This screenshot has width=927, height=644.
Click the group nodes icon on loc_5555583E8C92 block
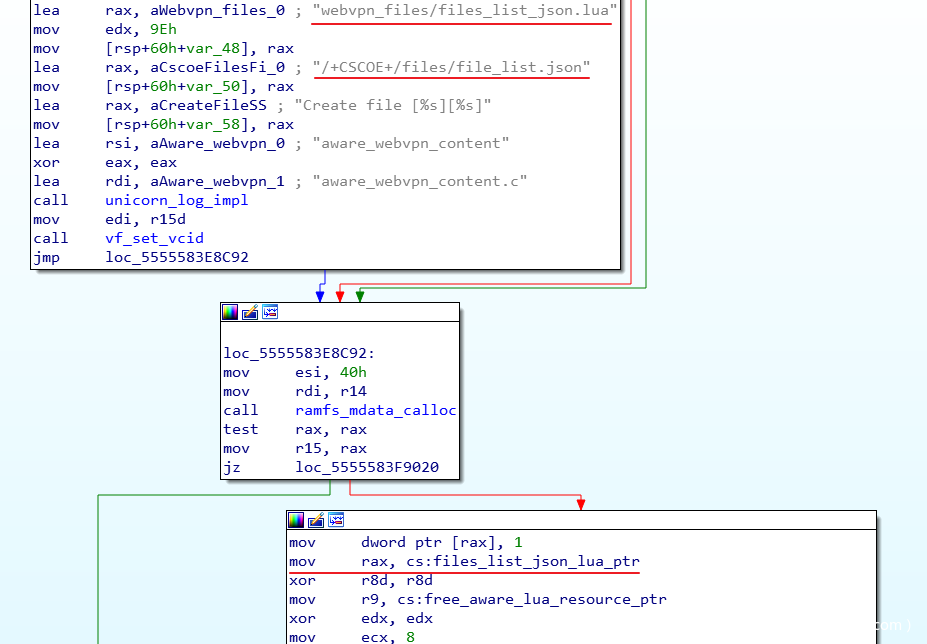pos(269,313)
